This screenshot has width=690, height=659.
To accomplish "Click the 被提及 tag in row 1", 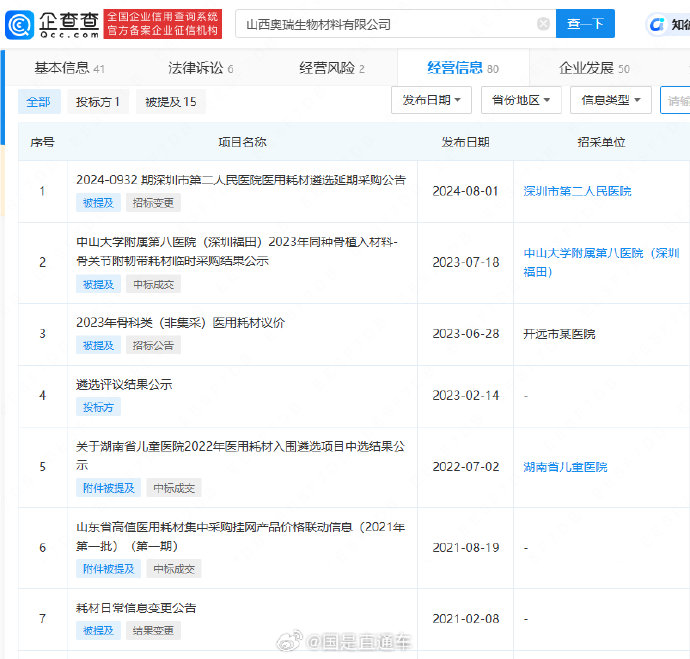I will (98, 203).
